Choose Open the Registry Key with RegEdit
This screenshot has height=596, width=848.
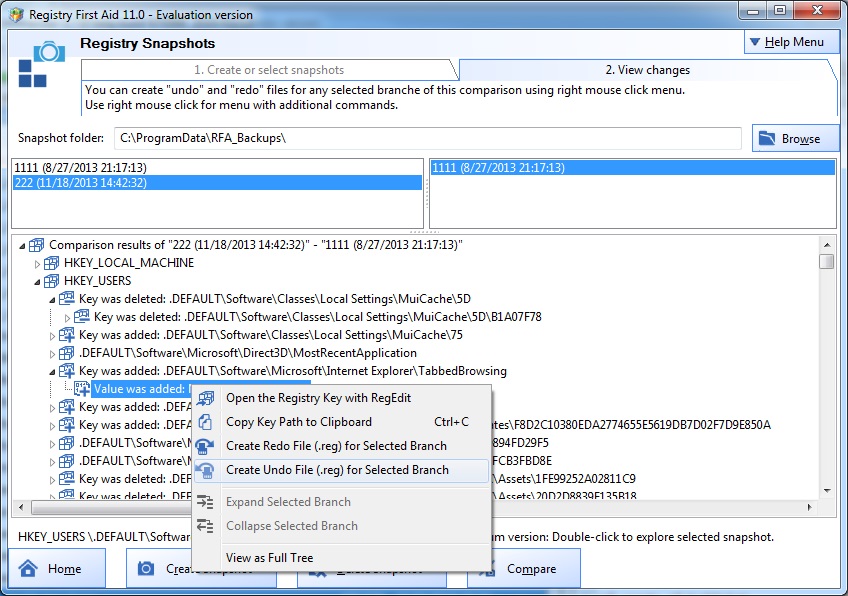point(341,398)
